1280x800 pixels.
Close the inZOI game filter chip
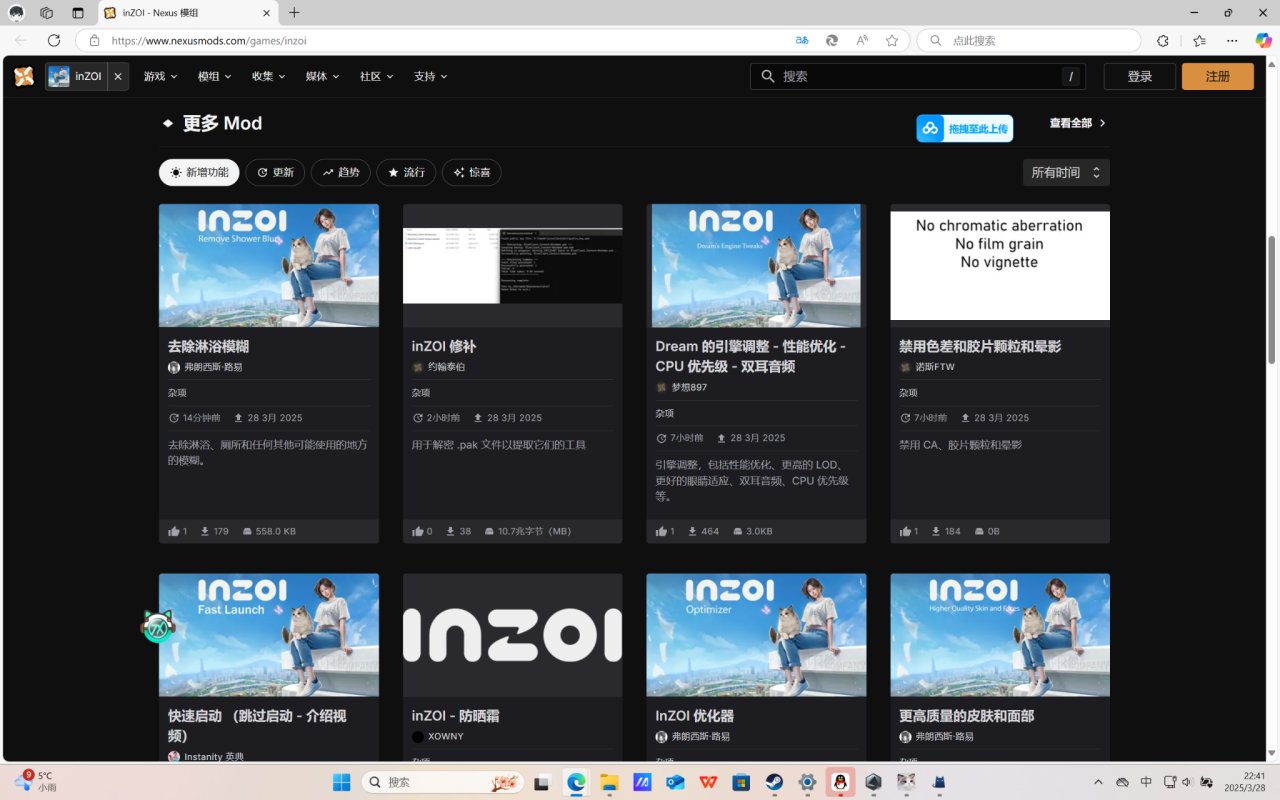[118, 76]
